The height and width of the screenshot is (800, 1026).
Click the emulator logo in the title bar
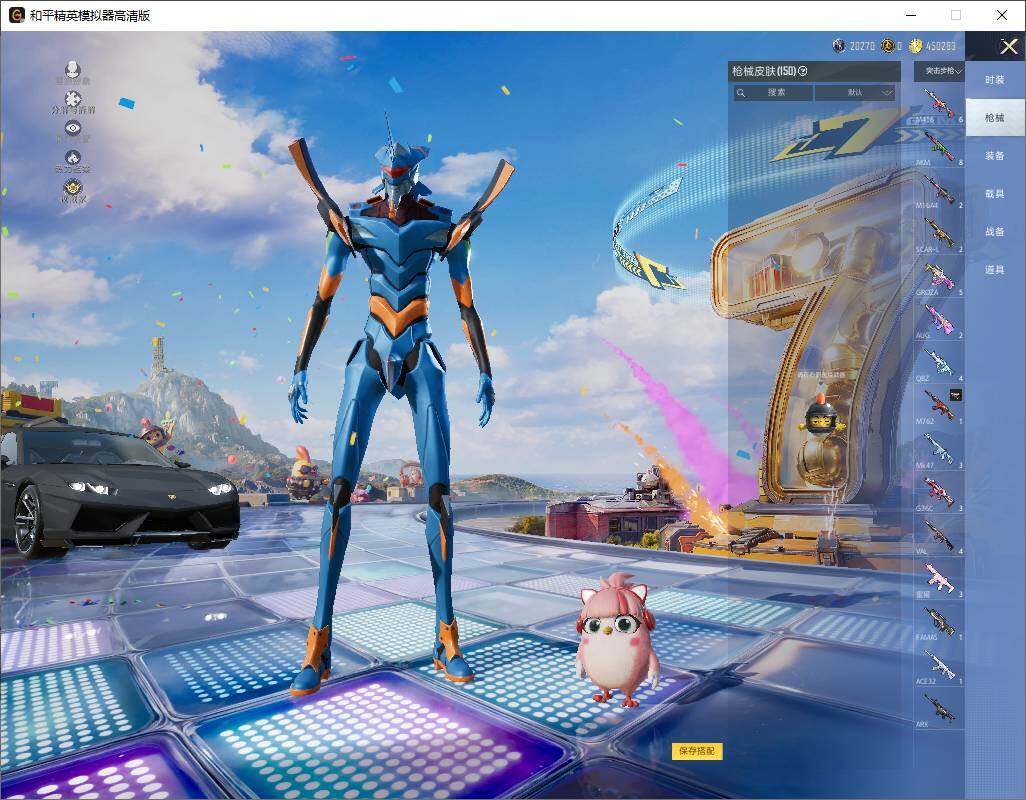(16, 15)
